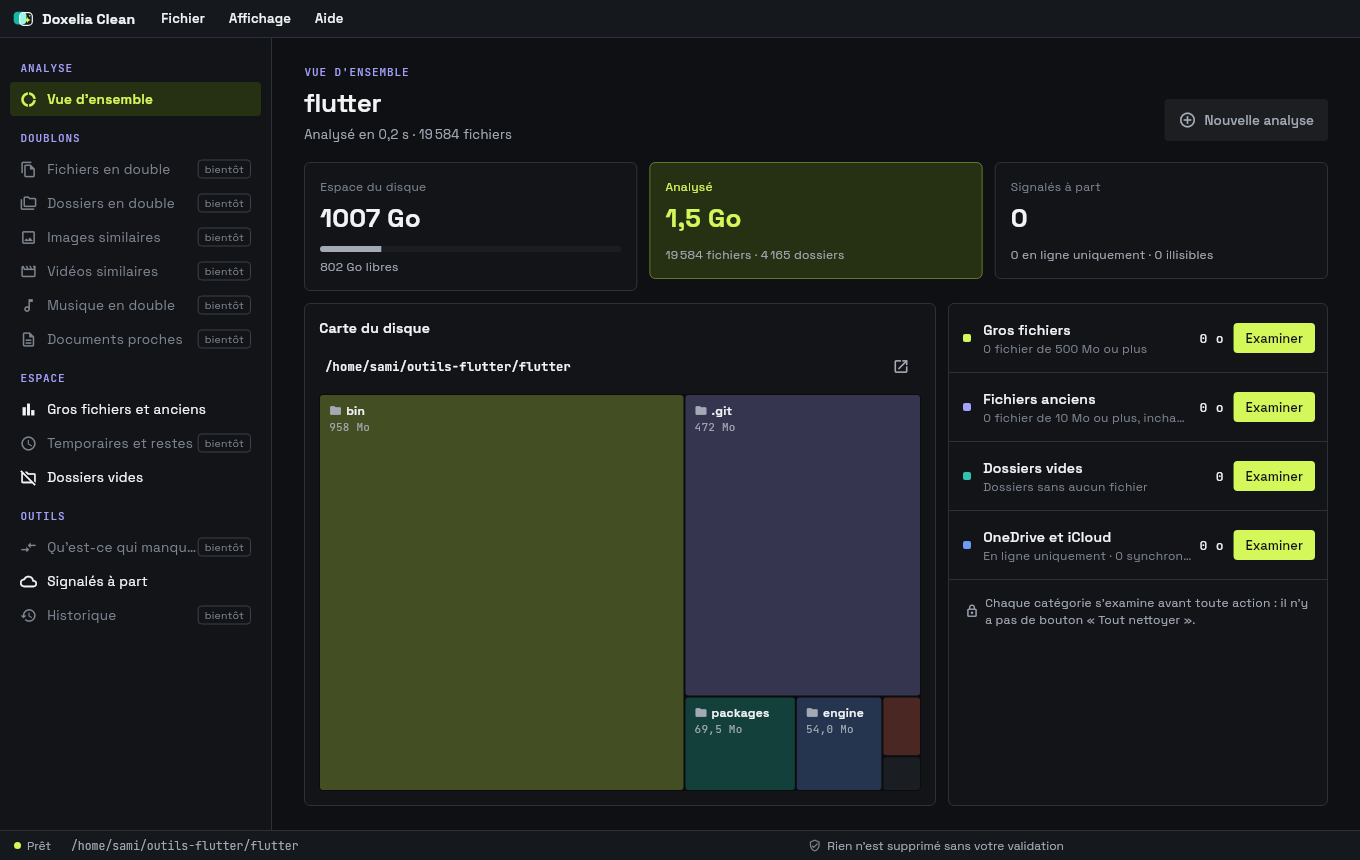Click the Espace du disque card
This screenshot has width=1360, height=860.
pos(470,226)
